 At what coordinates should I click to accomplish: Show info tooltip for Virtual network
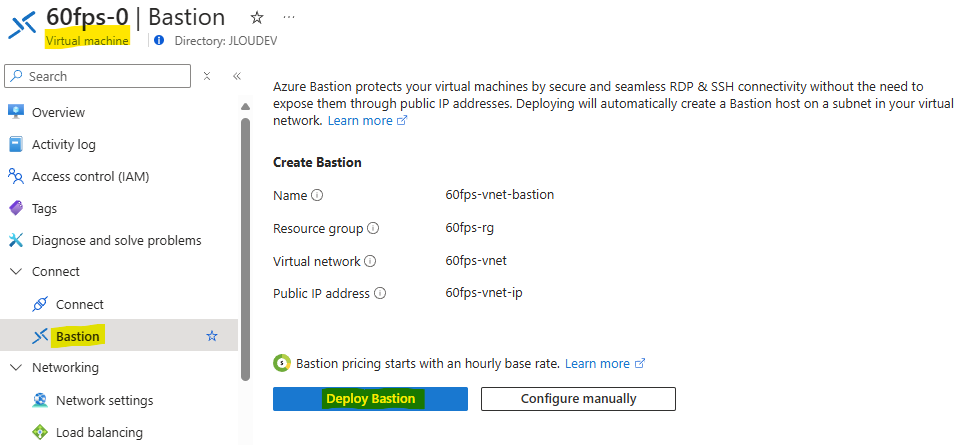pyautogui.click(x=370, y=261)
